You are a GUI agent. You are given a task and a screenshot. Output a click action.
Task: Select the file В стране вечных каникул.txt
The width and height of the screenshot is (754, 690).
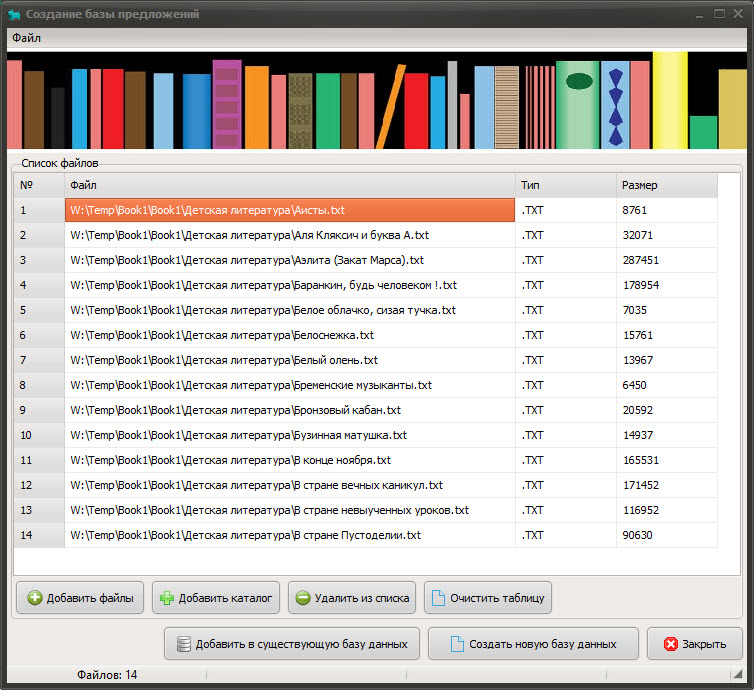tap(290, 485)
